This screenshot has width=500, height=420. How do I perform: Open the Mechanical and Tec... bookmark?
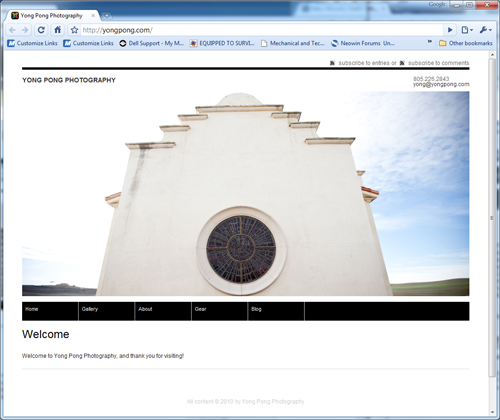(293, 43)
